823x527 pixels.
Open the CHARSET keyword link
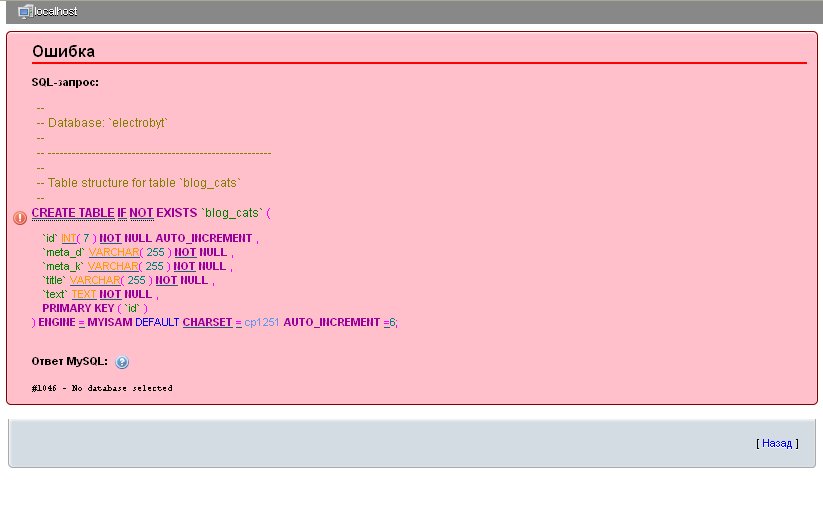coord(207,322)
